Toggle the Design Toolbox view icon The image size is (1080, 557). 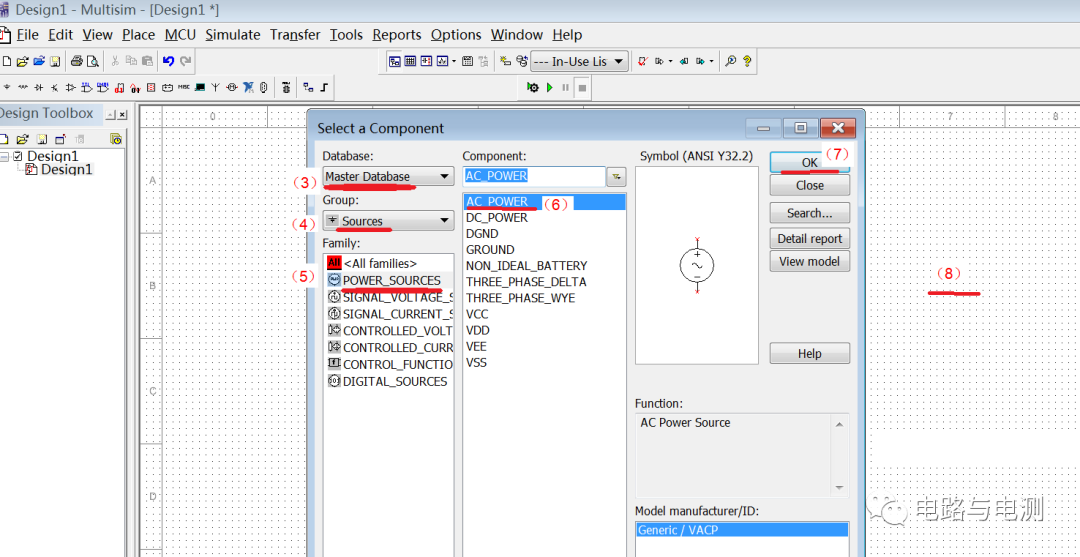tap(395, 61)
